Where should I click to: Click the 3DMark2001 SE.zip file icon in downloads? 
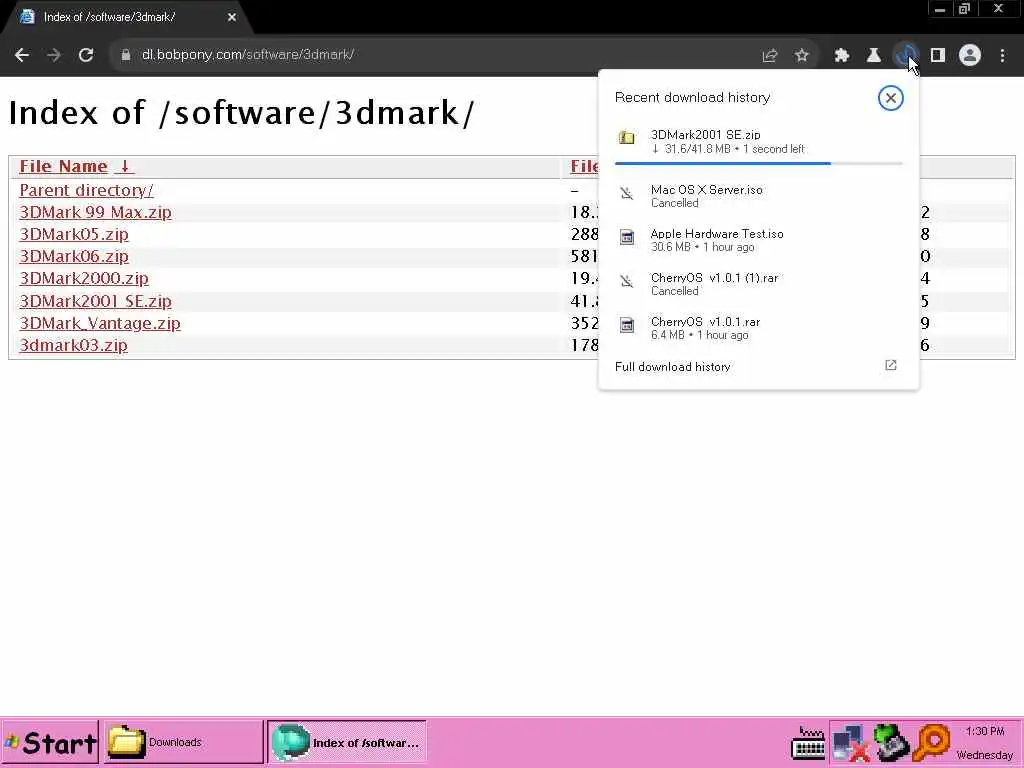coord(627,137)
